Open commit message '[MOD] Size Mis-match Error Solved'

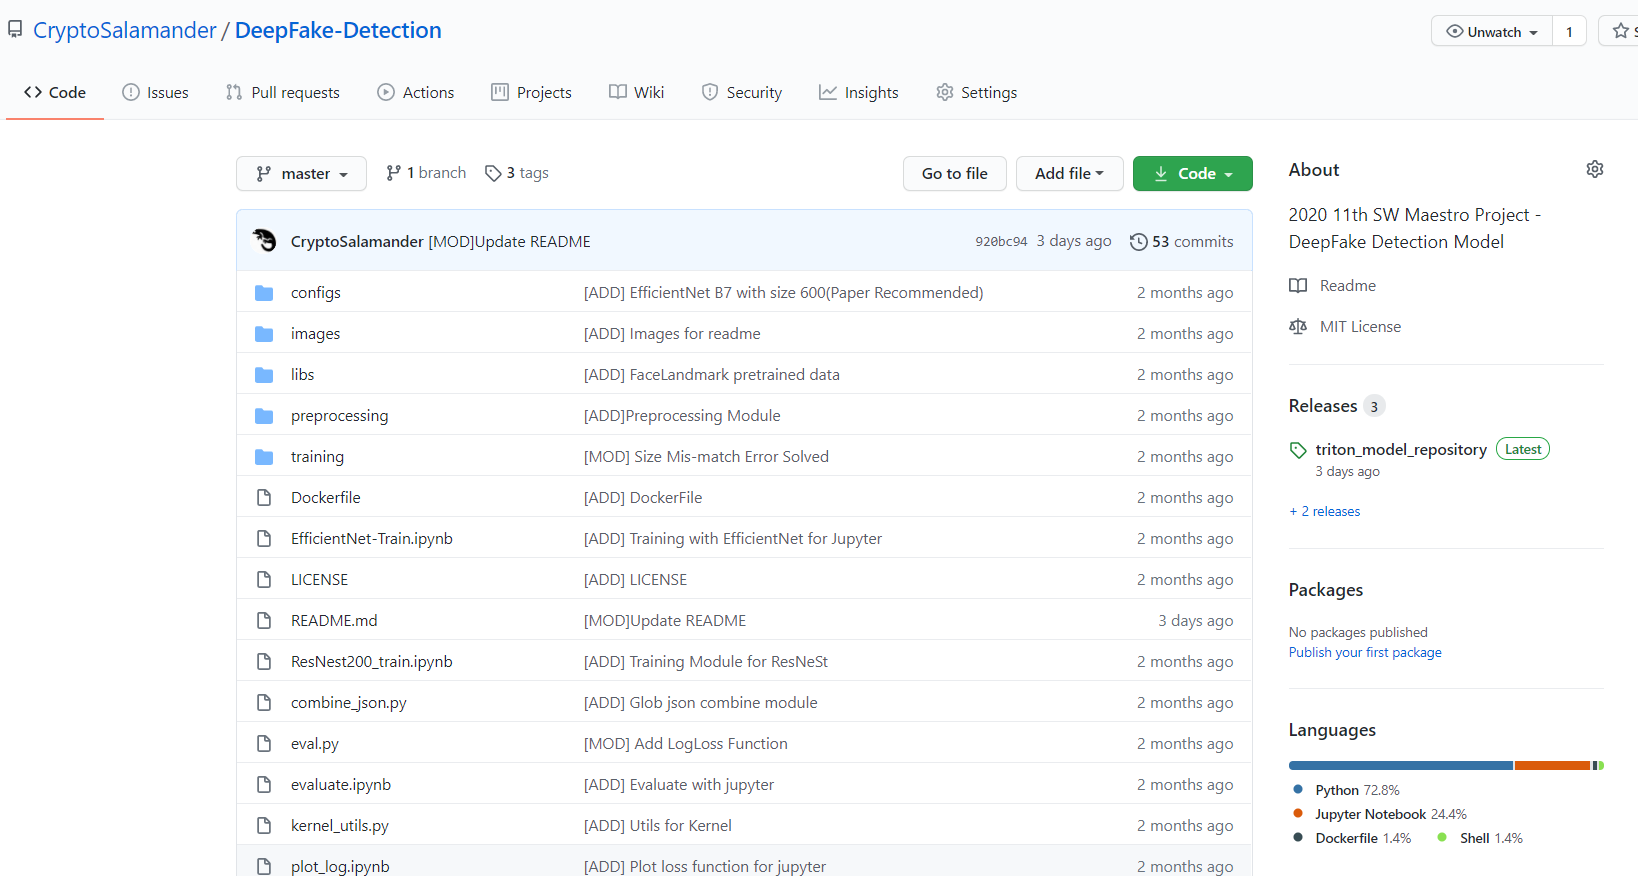pos(706,457)
